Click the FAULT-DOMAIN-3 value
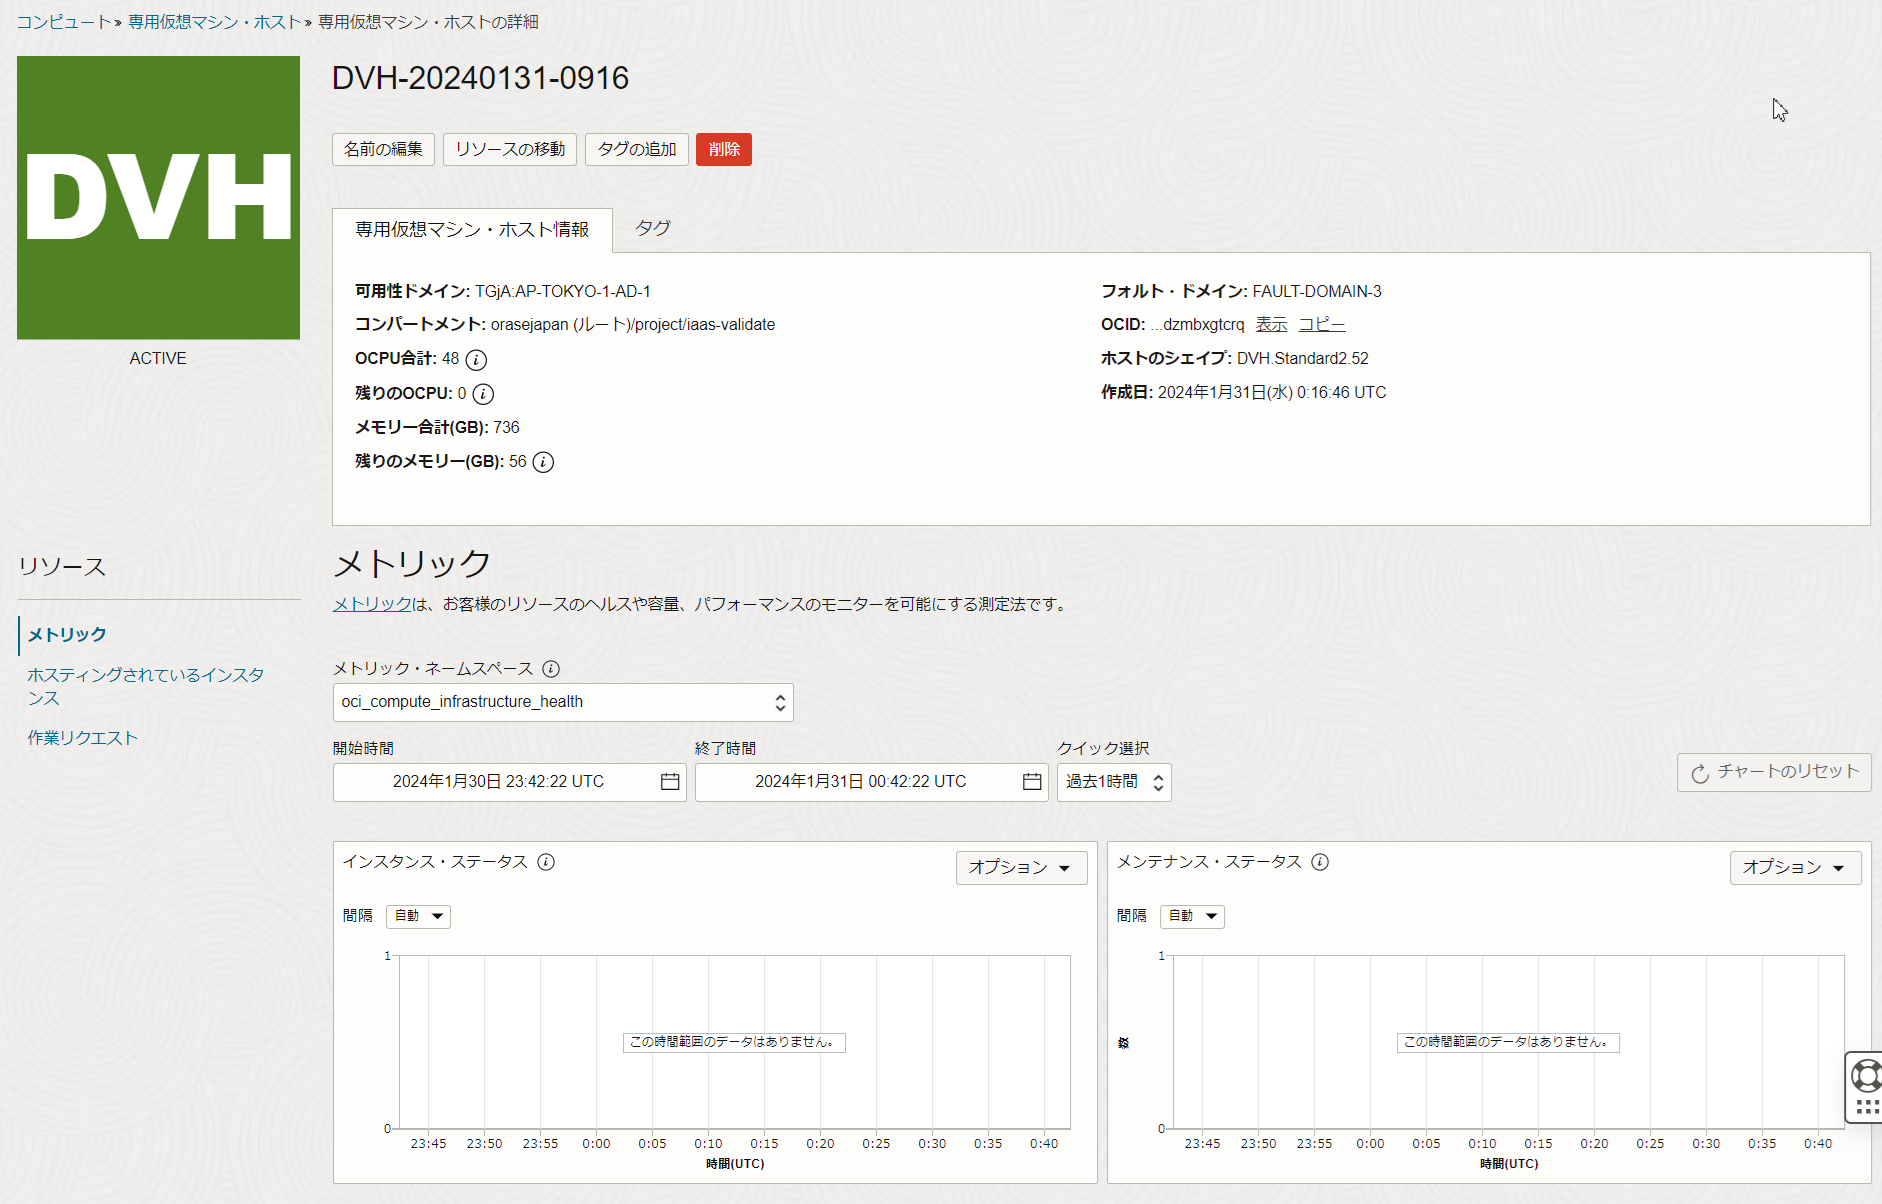This screenshot has width=1882, height=1204. coord(1317,291)
